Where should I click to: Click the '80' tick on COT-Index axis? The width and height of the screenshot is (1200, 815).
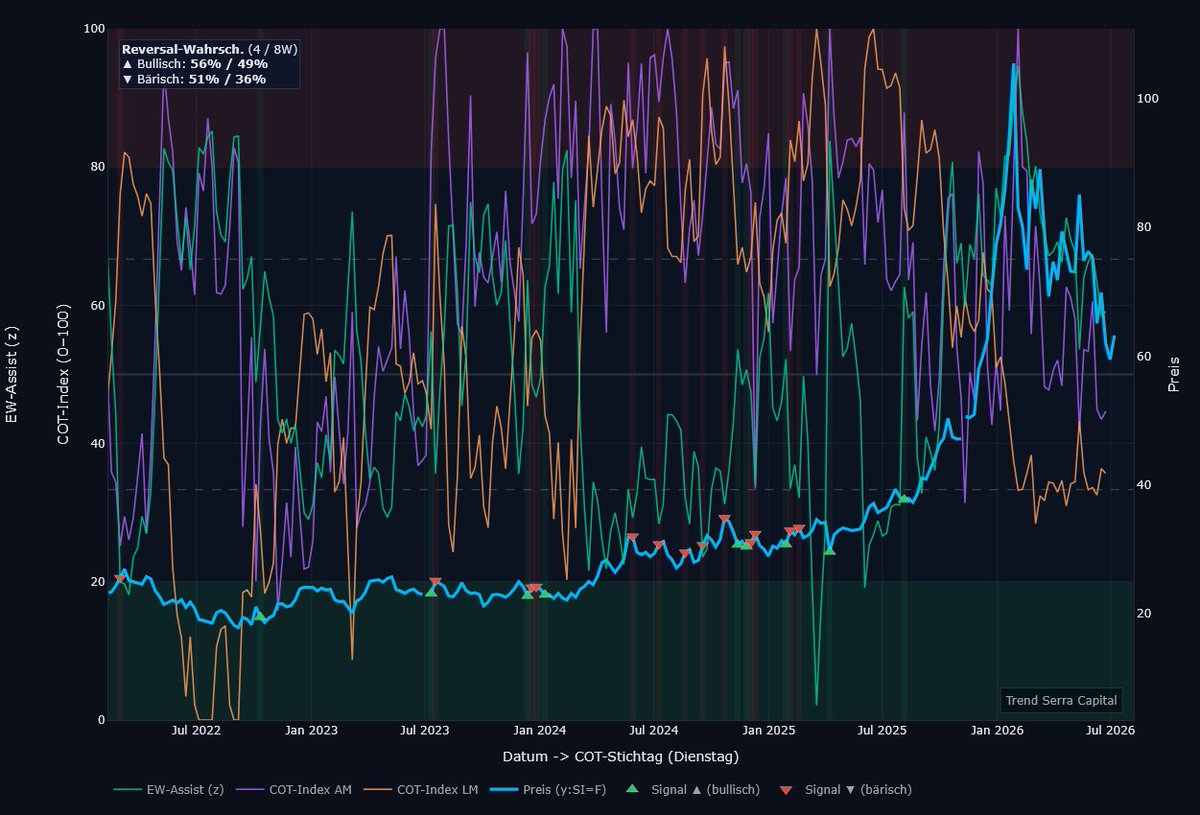coord(98,167)
